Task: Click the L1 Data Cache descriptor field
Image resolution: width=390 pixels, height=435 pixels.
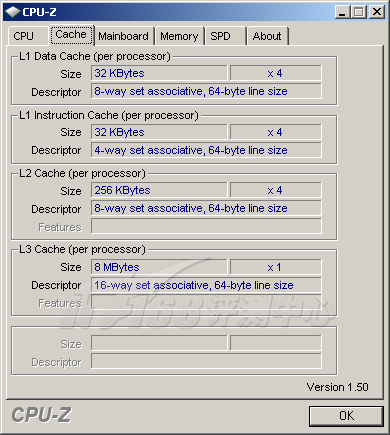Action: (206, 91)
